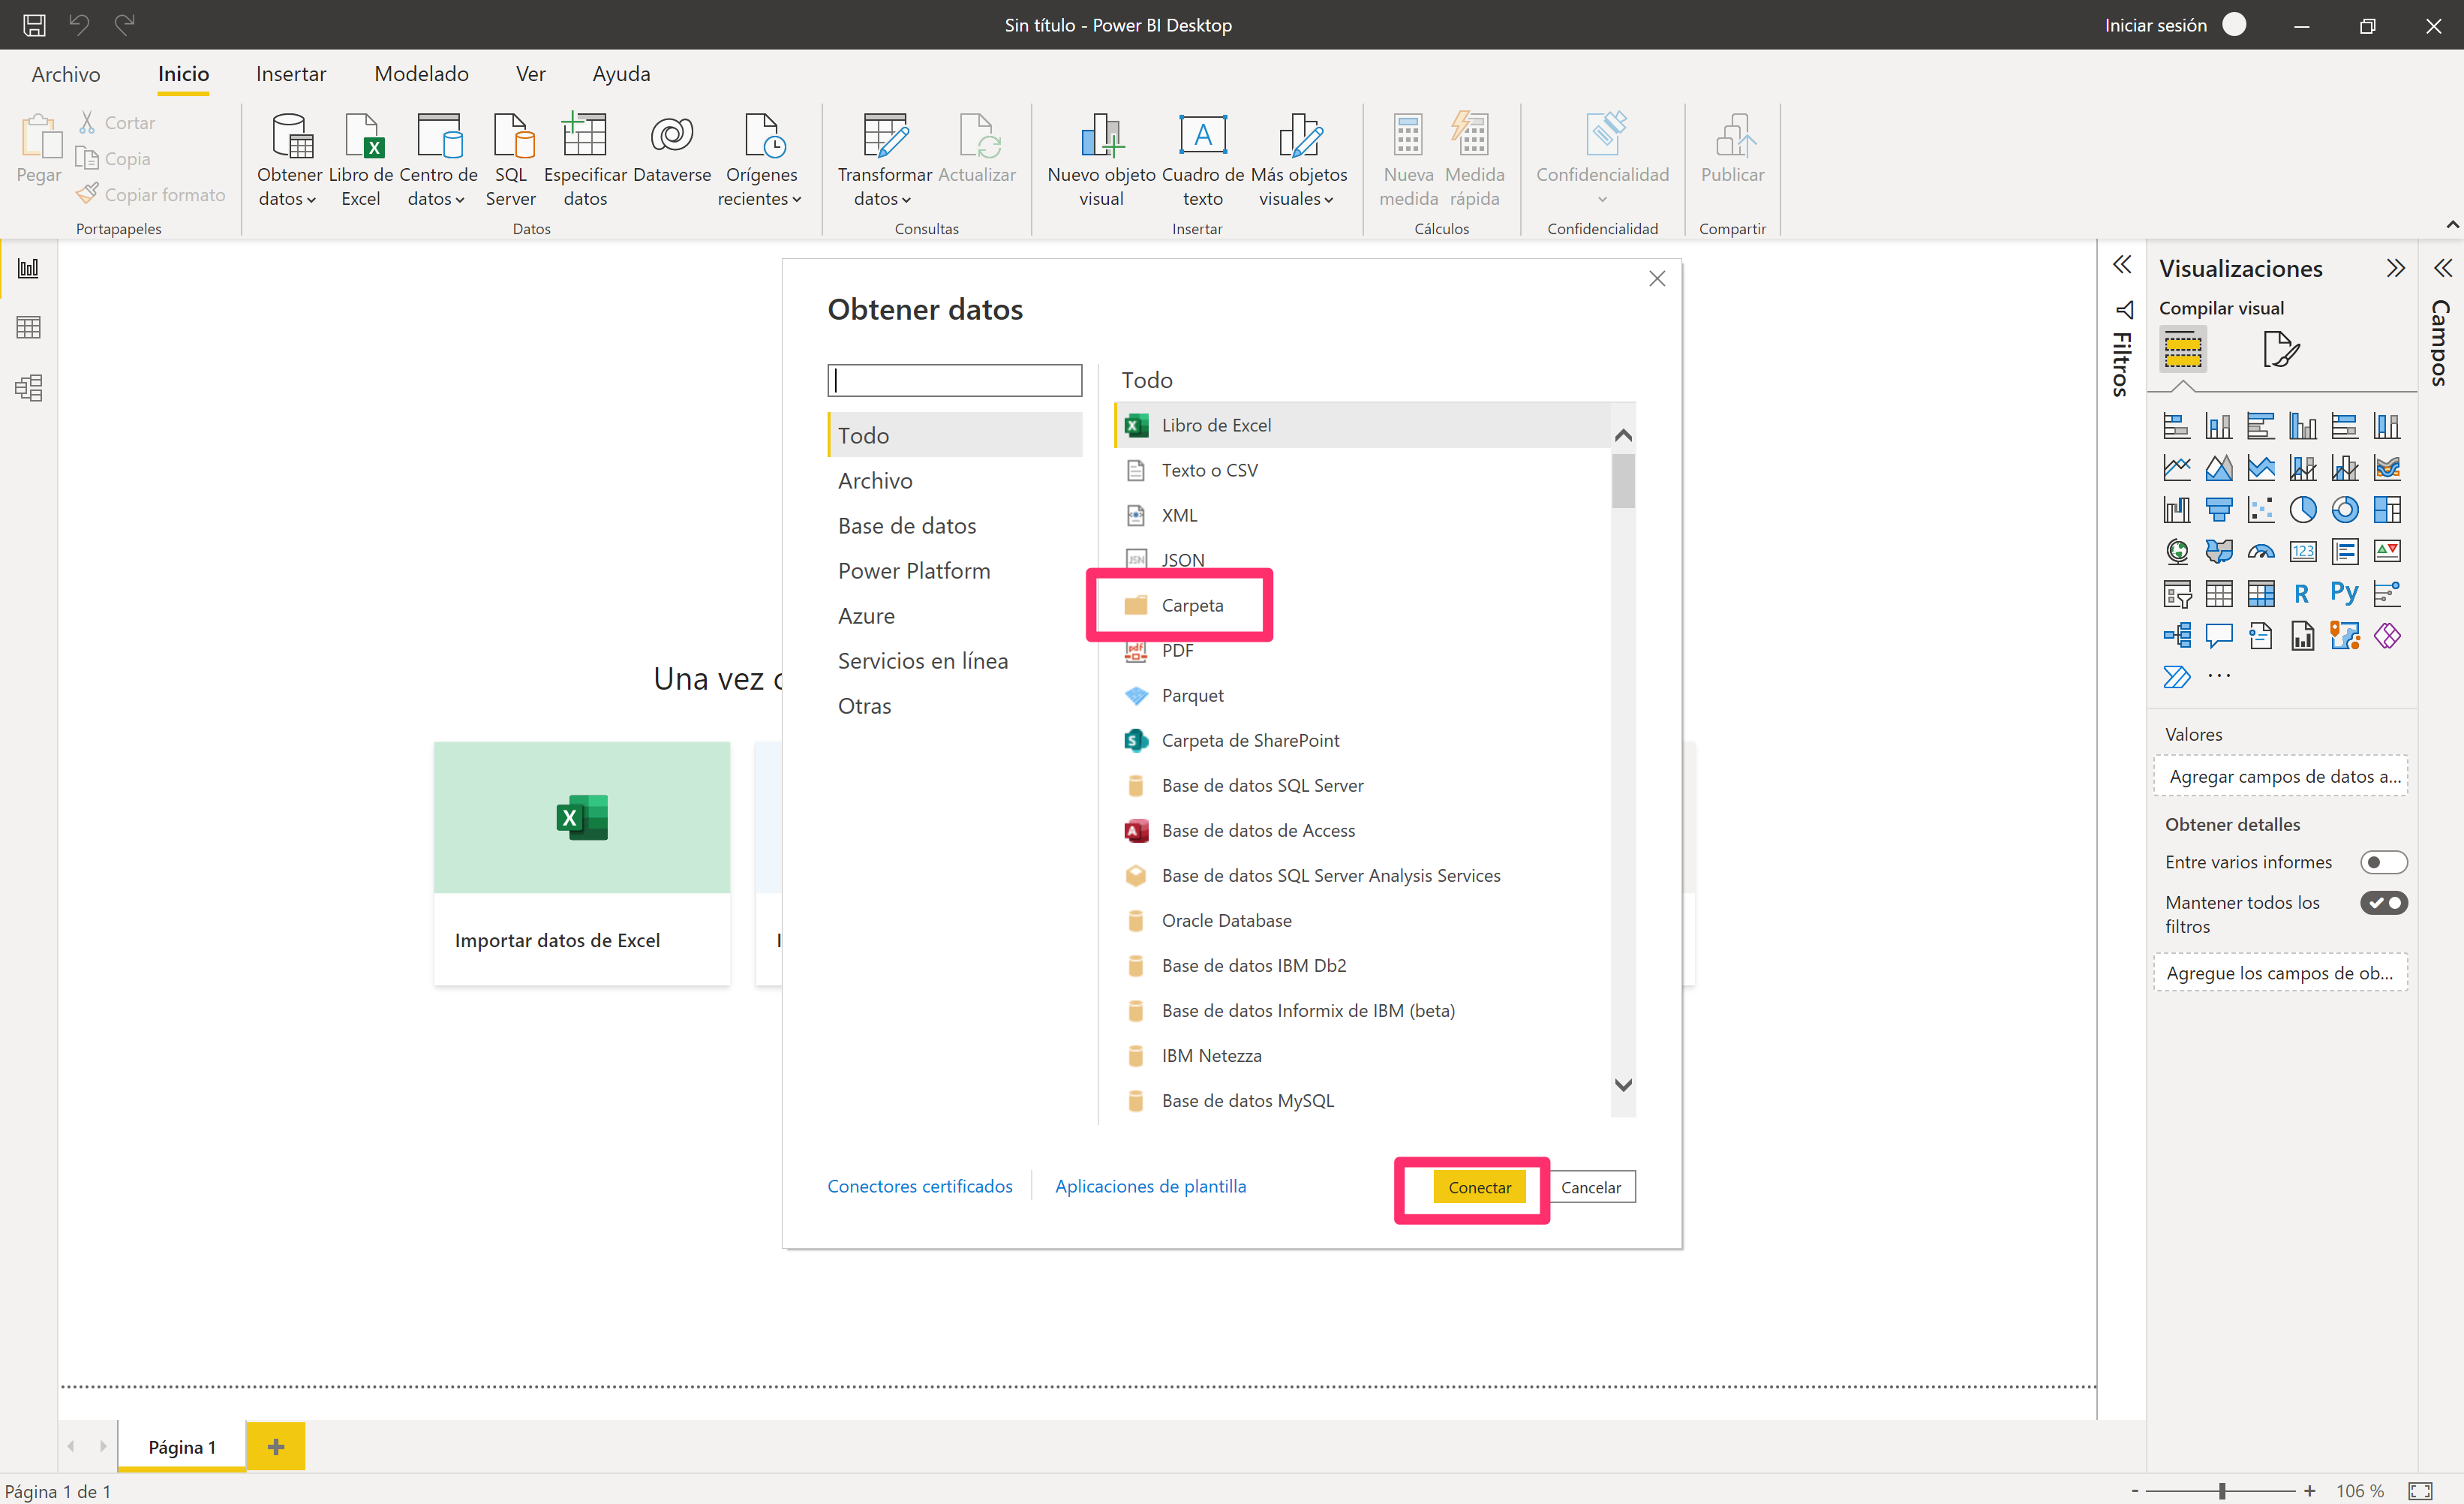The height and width of the screenshot is (1504, 2464).
Task: Click SQL Server ribbon icon
Action: coord(511,160)
